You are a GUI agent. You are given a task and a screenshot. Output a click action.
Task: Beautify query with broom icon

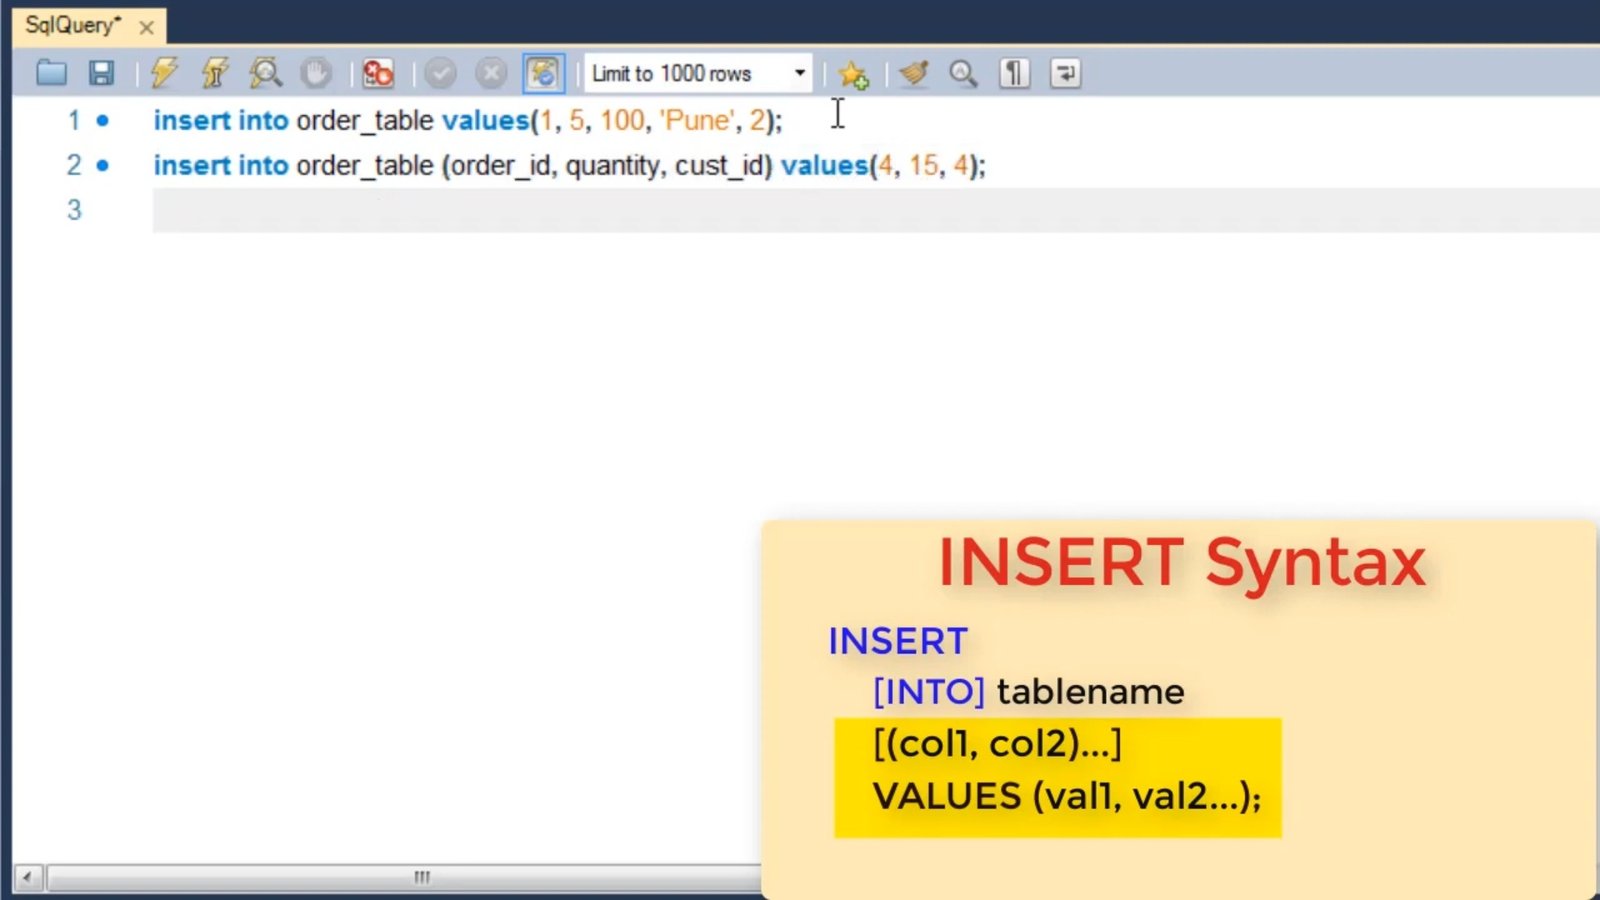[x=913, y=73]
